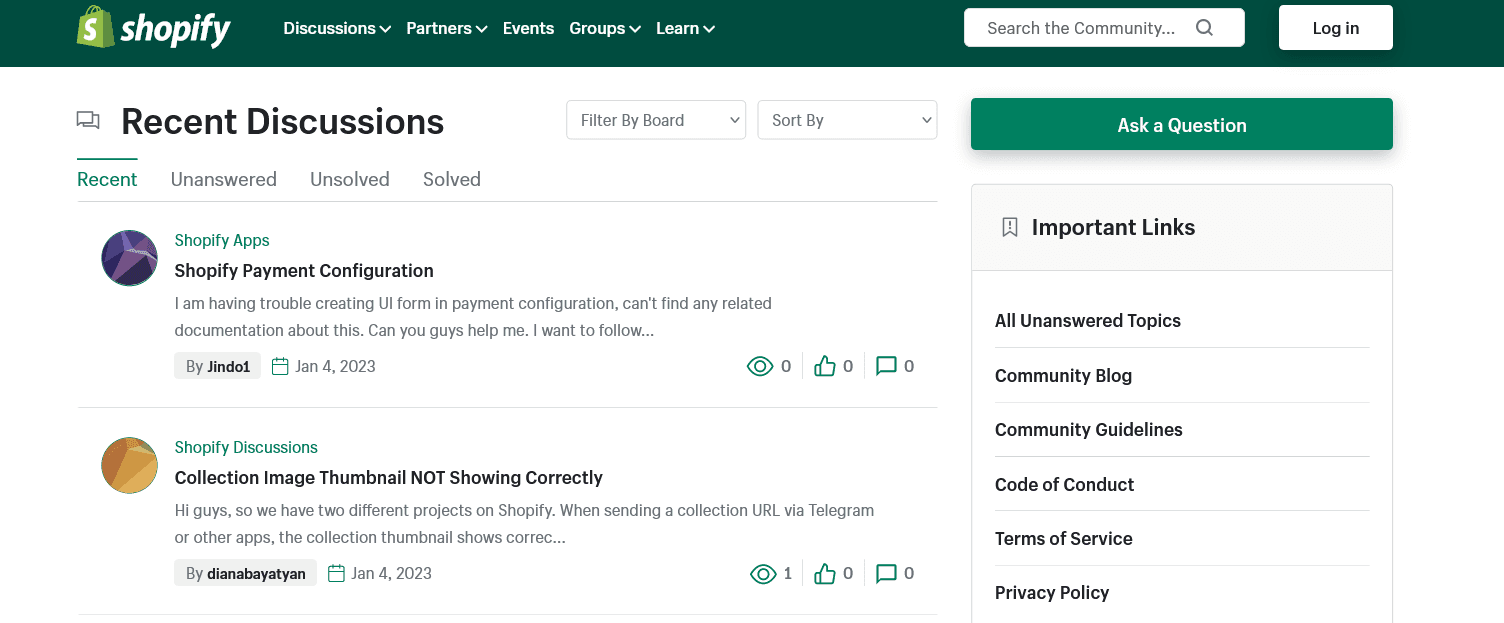Click comment icon on Collection Image Thumbnail post
The height and width of the screenshot is (623, 1504).
click(x=886, y=574)
